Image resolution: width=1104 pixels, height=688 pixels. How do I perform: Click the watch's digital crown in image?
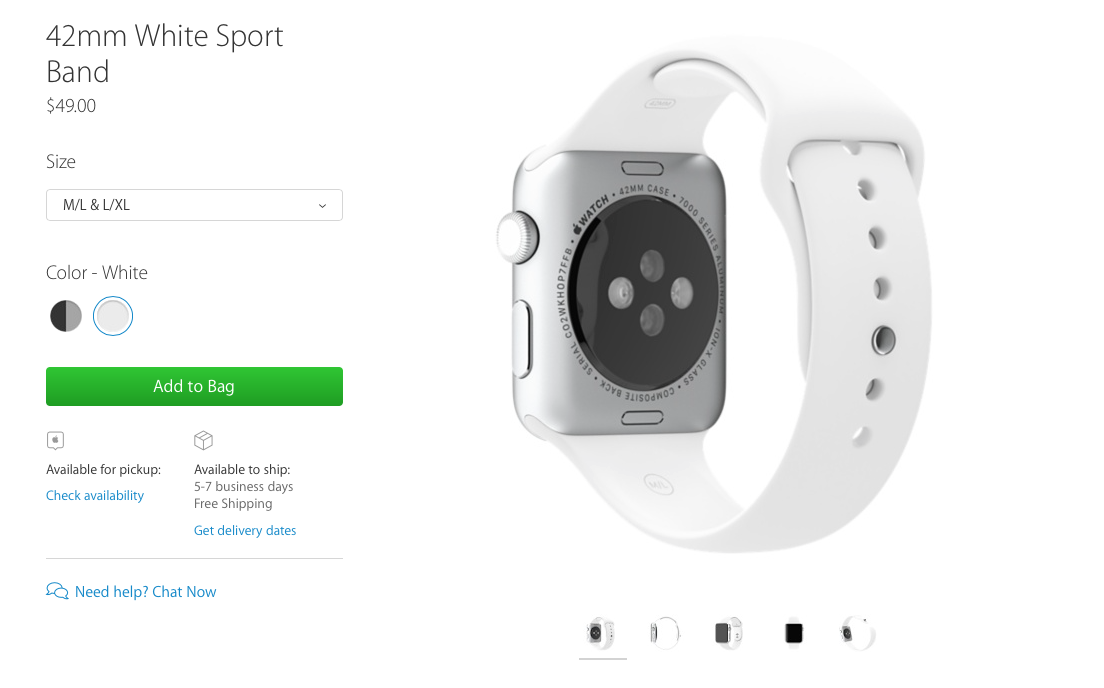[x=518, y=238]
